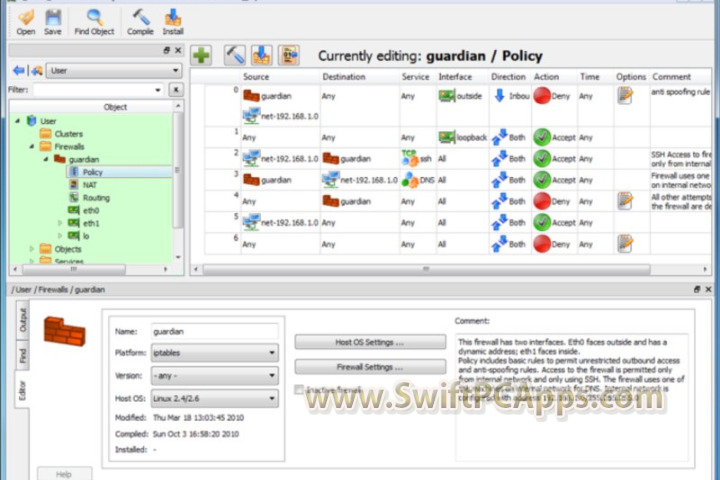720x480 pixels.
Task: Click the object tree vertical scrollbar
Action: point(177,170)
